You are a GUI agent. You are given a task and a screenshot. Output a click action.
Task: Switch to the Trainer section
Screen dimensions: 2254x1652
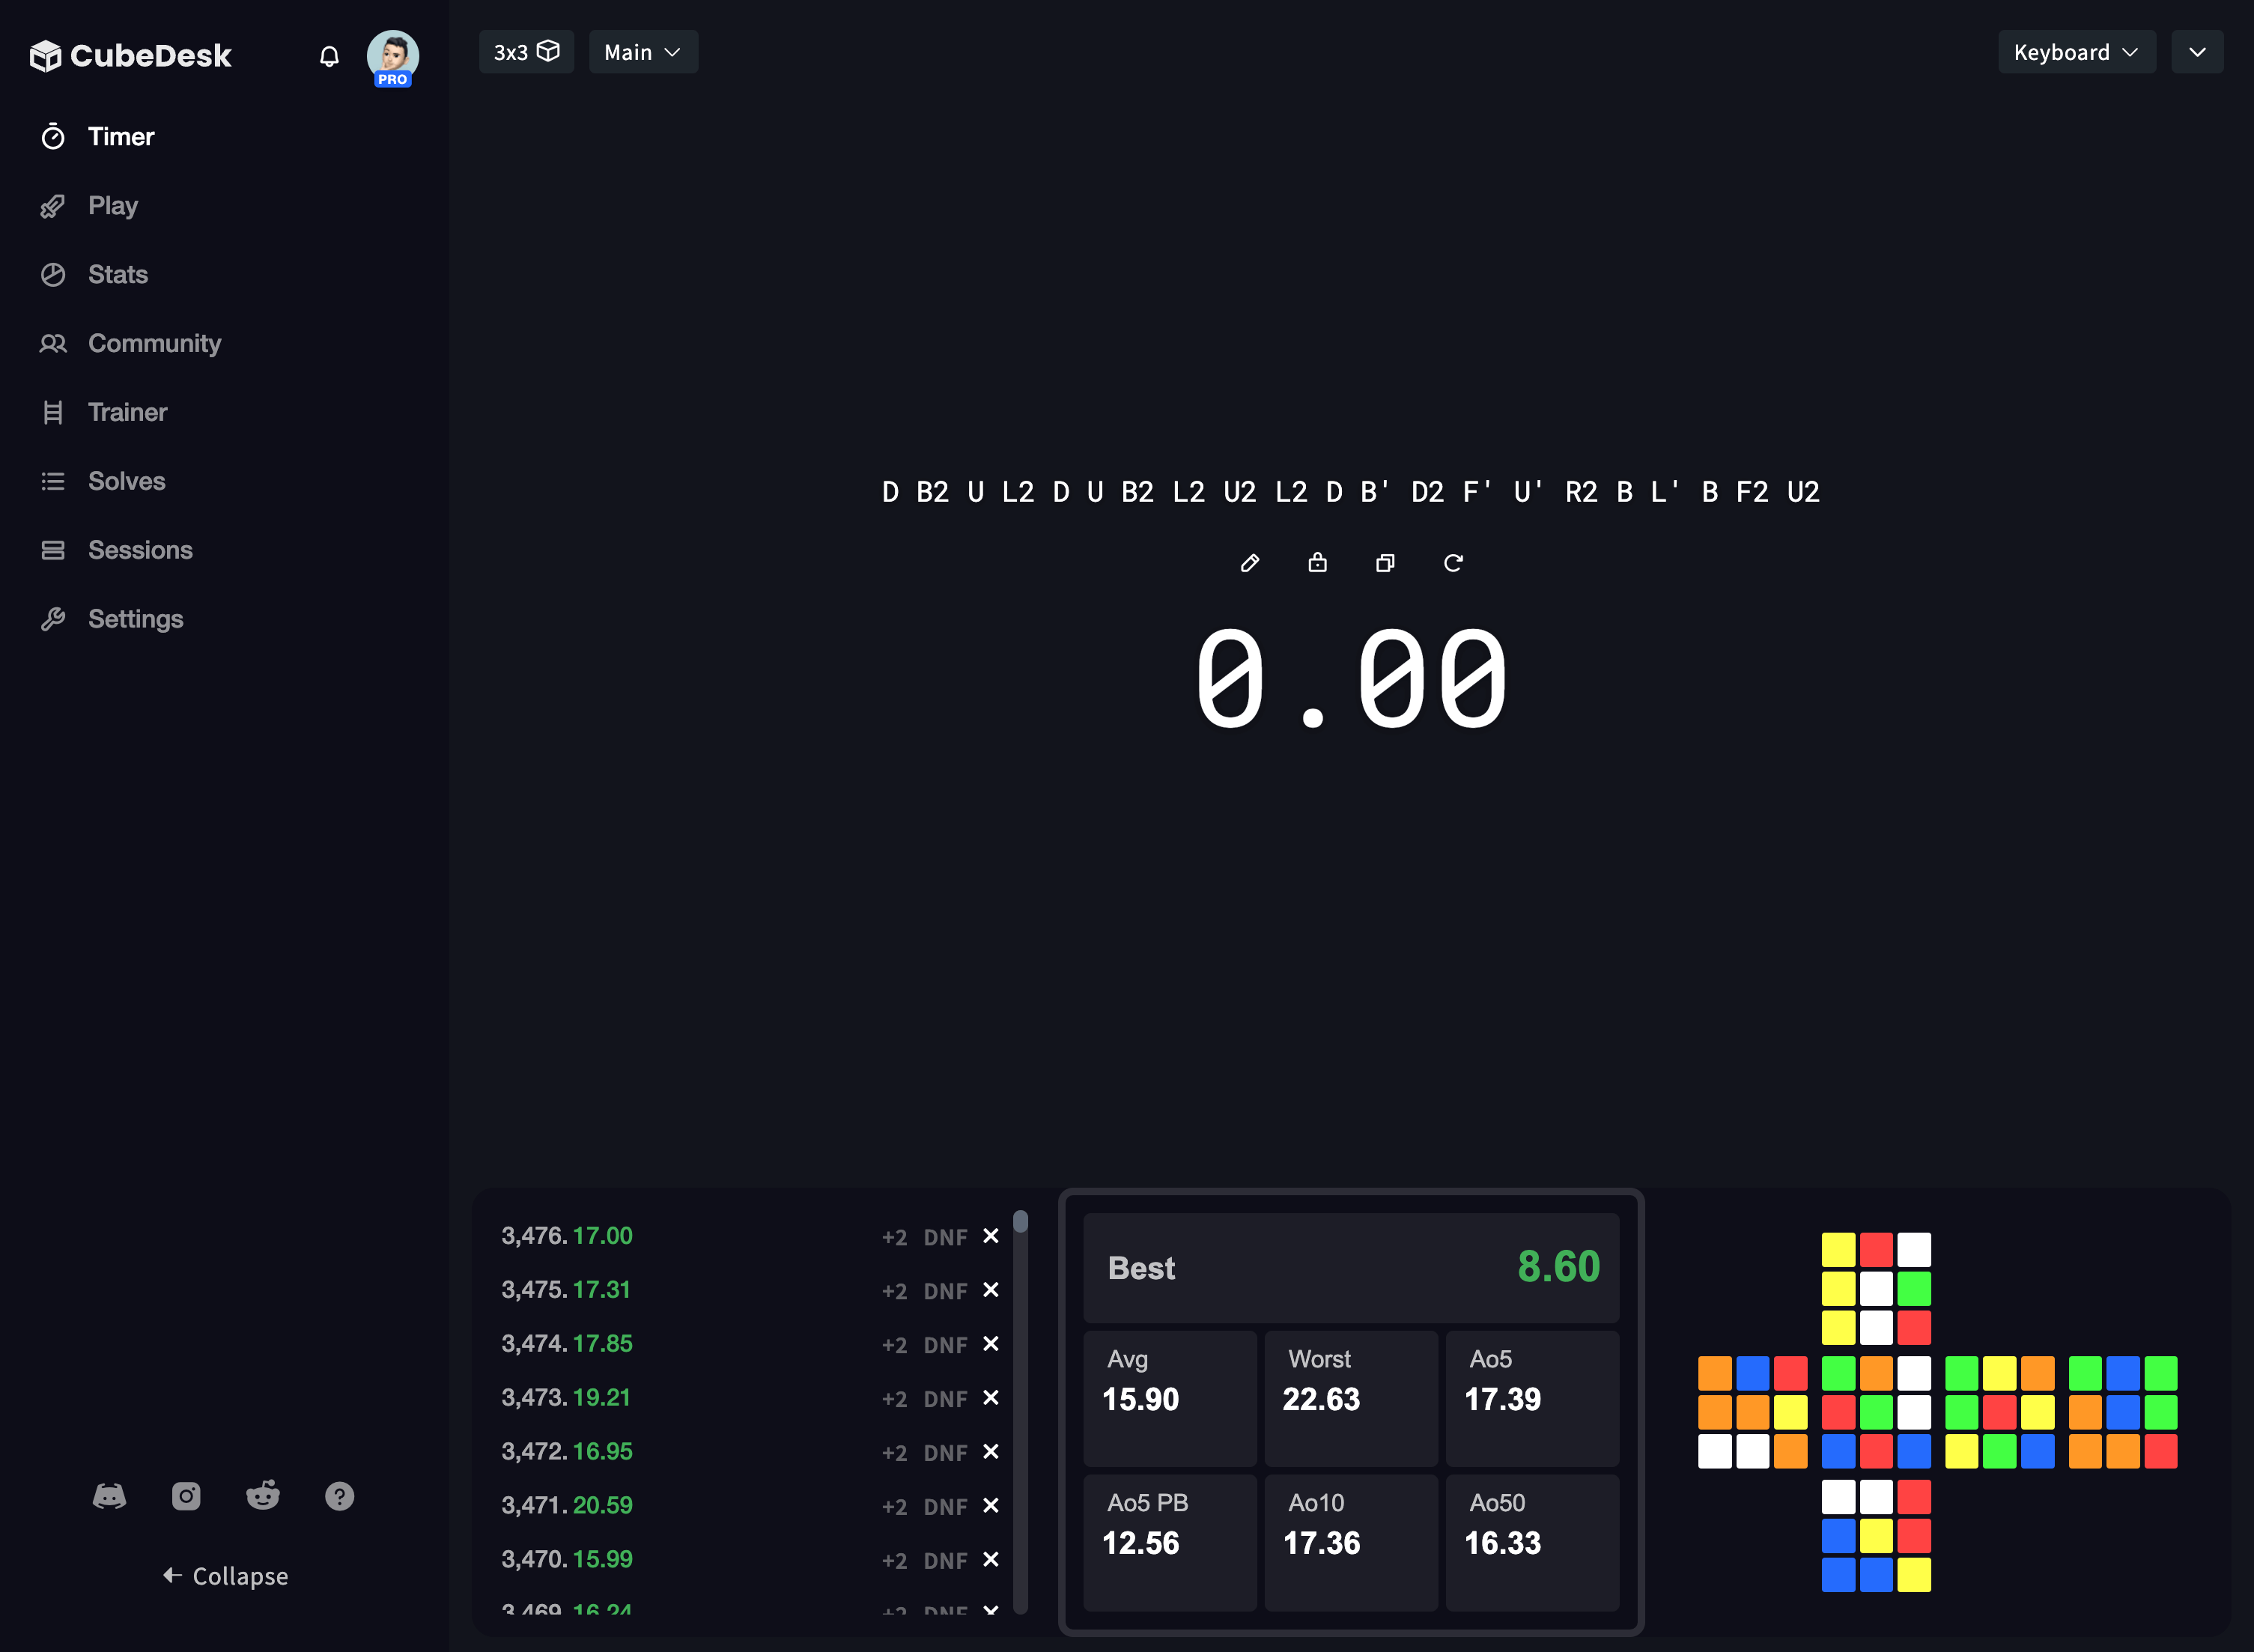coord(127,412)
